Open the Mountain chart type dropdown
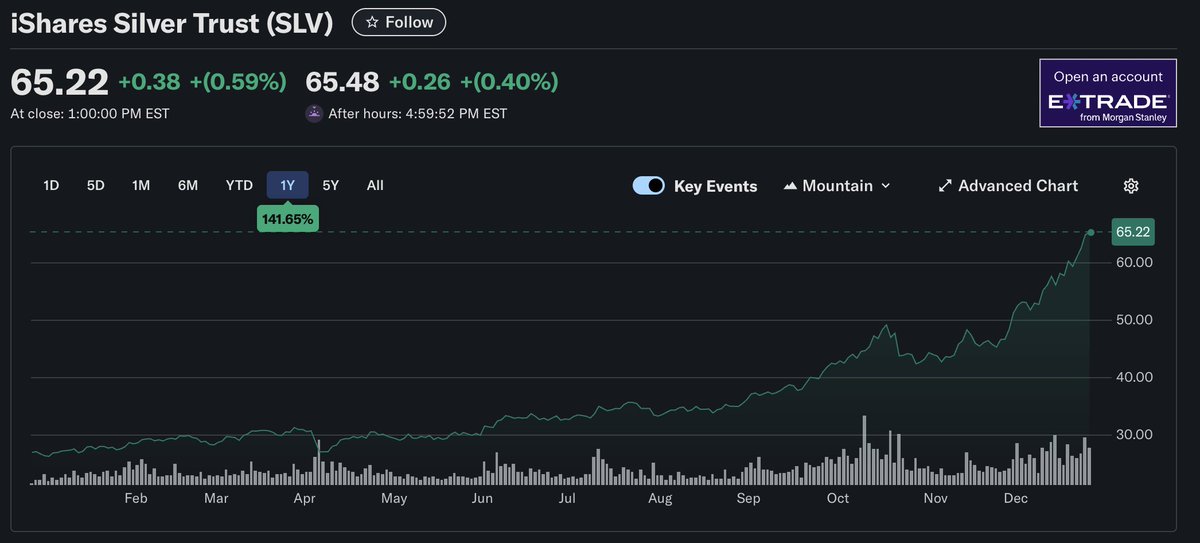The image size is (1200, 543). click(x=837, y=186)
